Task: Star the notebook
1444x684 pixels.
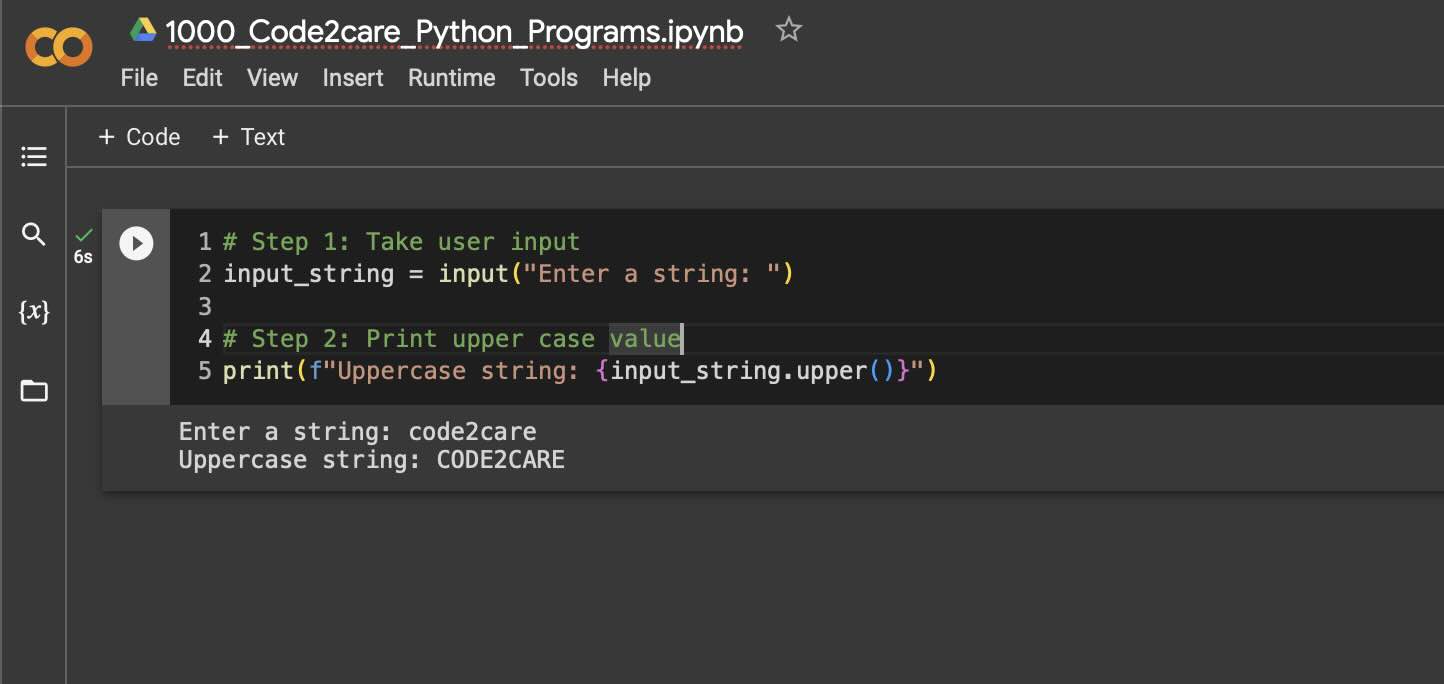Action: (x=788, y=29)
